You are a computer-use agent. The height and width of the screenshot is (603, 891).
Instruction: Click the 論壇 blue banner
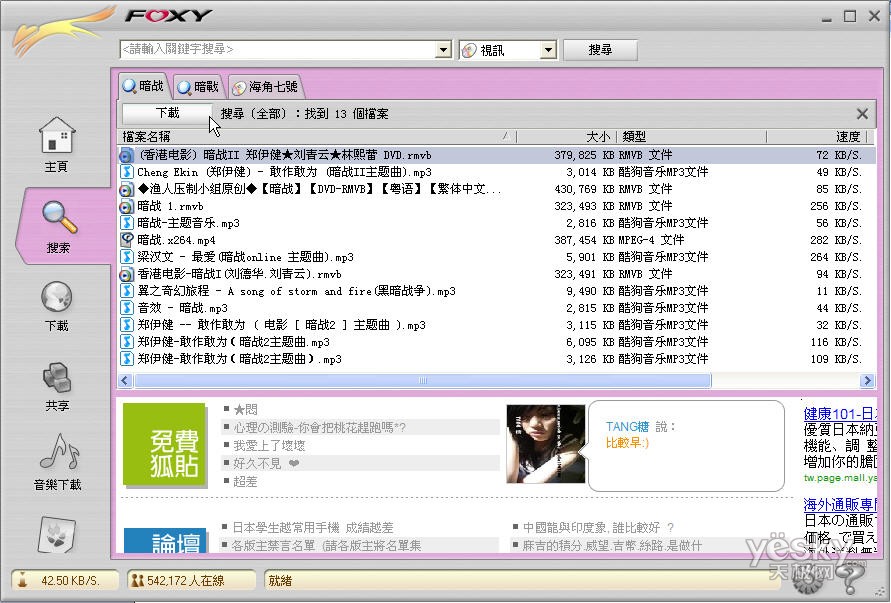click(x=165, y=540)
